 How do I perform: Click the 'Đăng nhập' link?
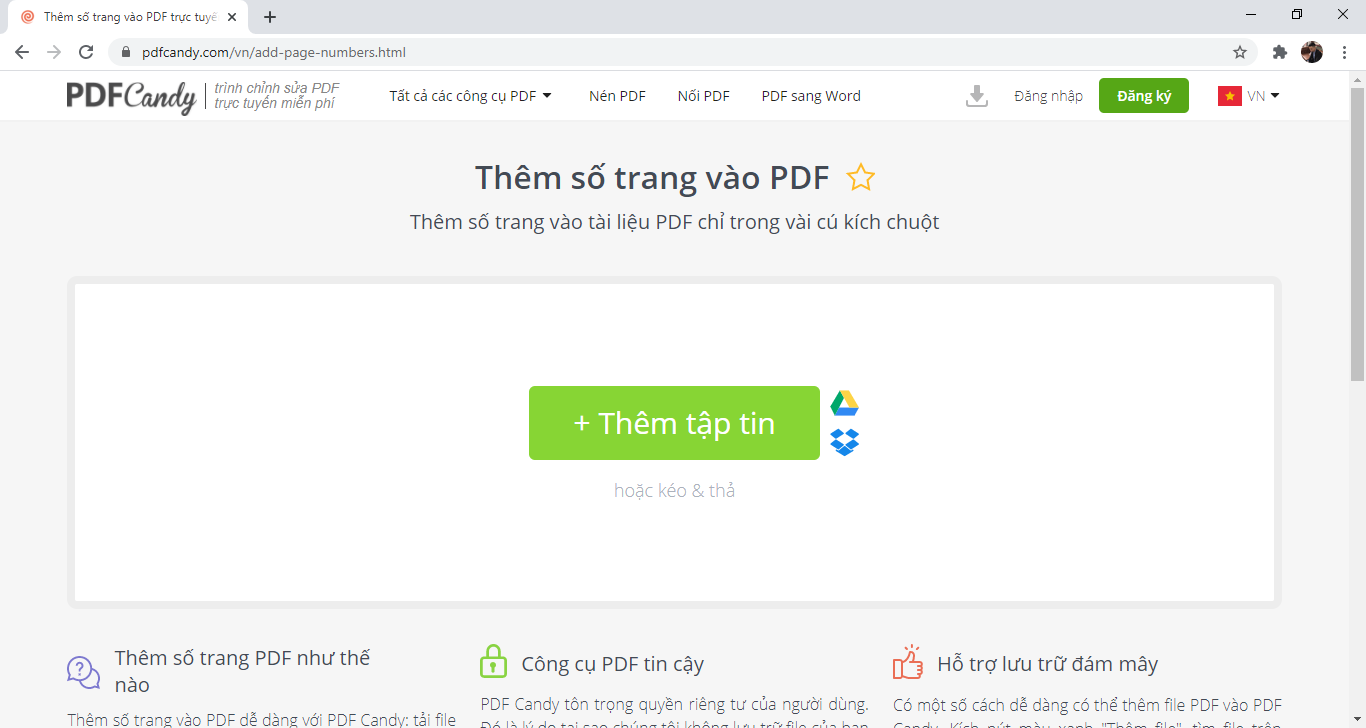tap(1048, 96)
